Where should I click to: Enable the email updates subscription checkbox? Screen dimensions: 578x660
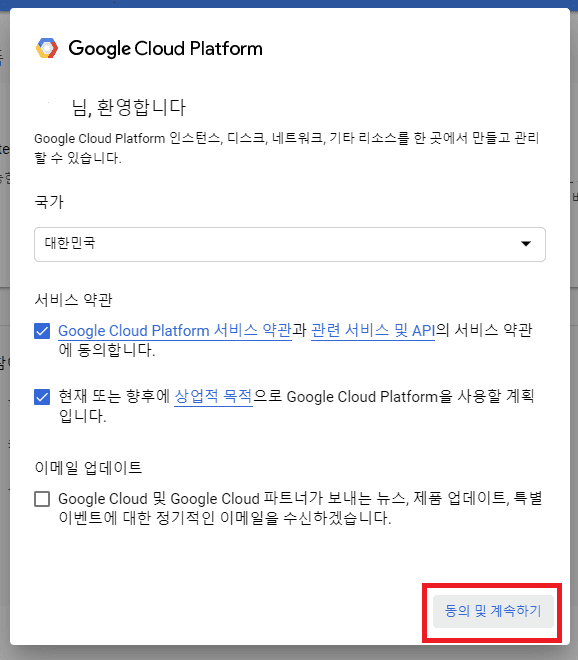click(42, 499)
